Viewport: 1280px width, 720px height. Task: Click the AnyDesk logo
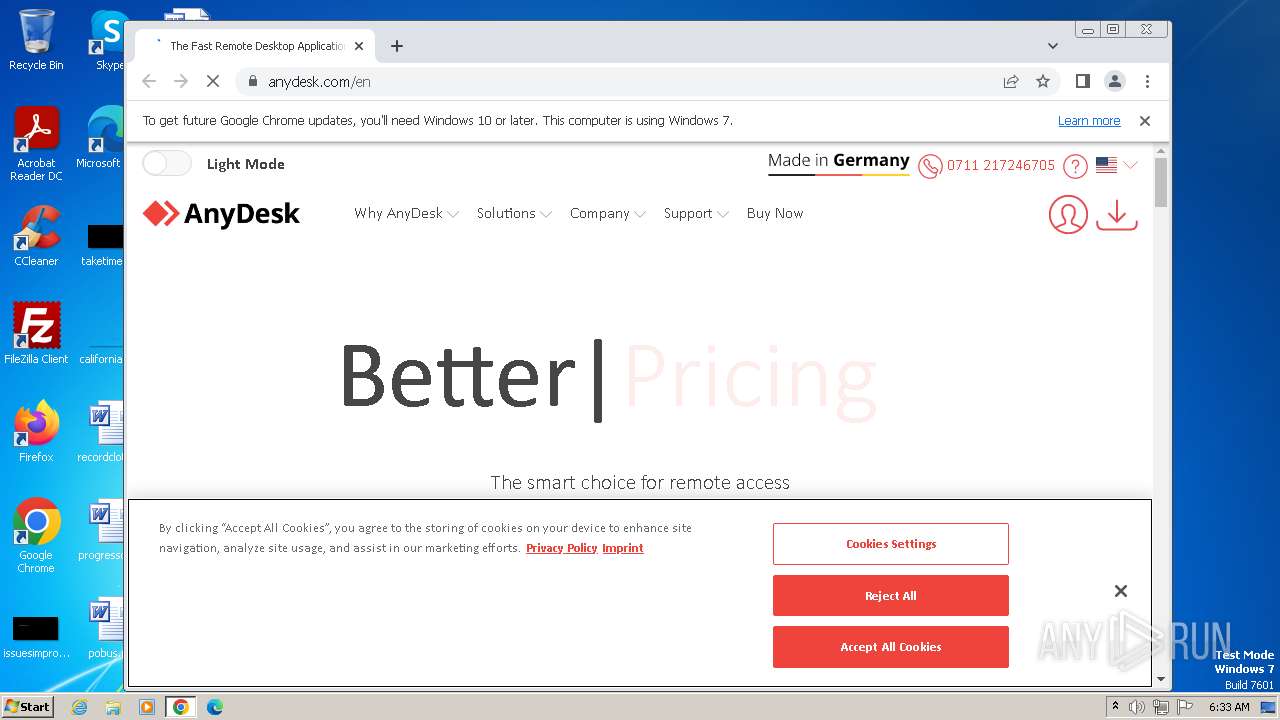pyautogui.click(x=221, y=213)
